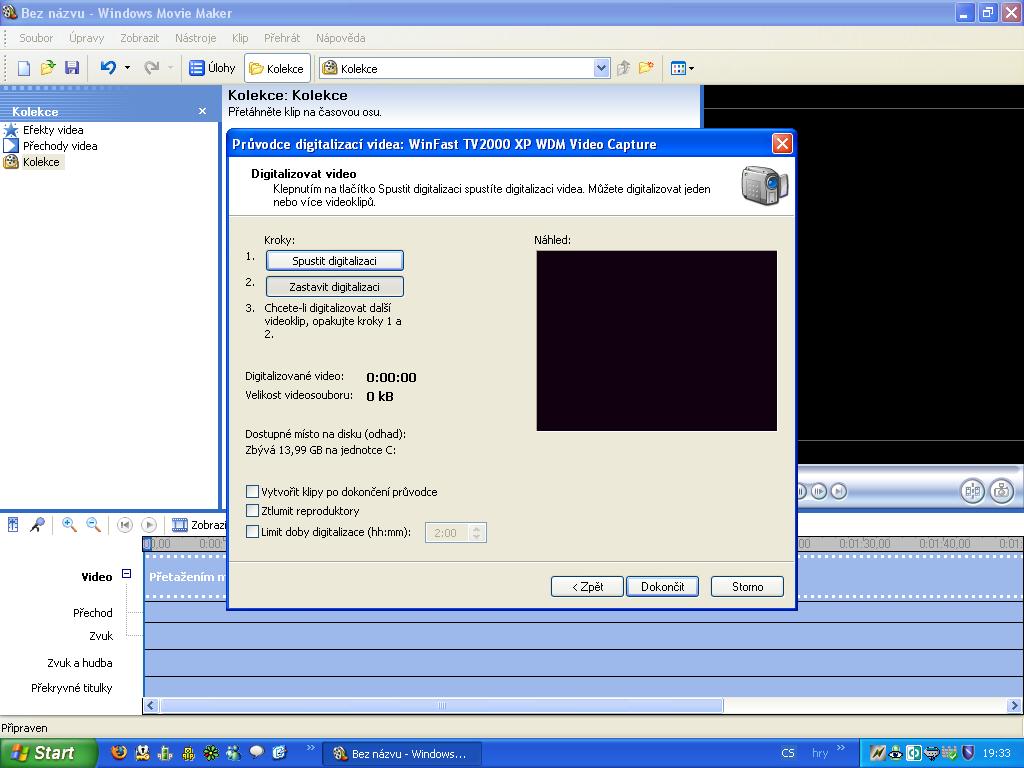Set audio levels in timeline toolbar
The image size is (1024, 768).
point(13,524)
